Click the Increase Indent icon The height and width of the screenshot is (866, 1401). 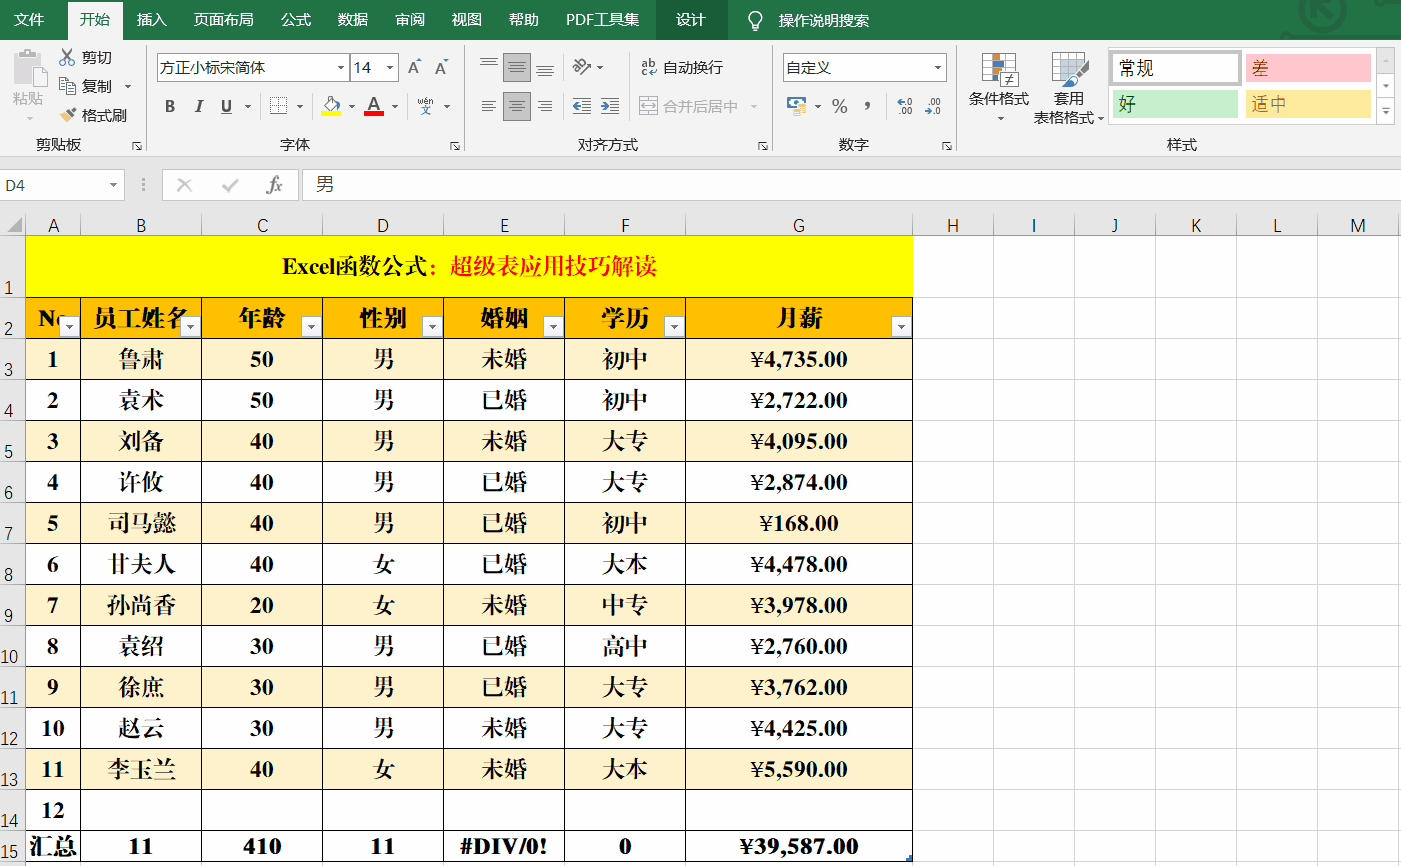point(609,106)
